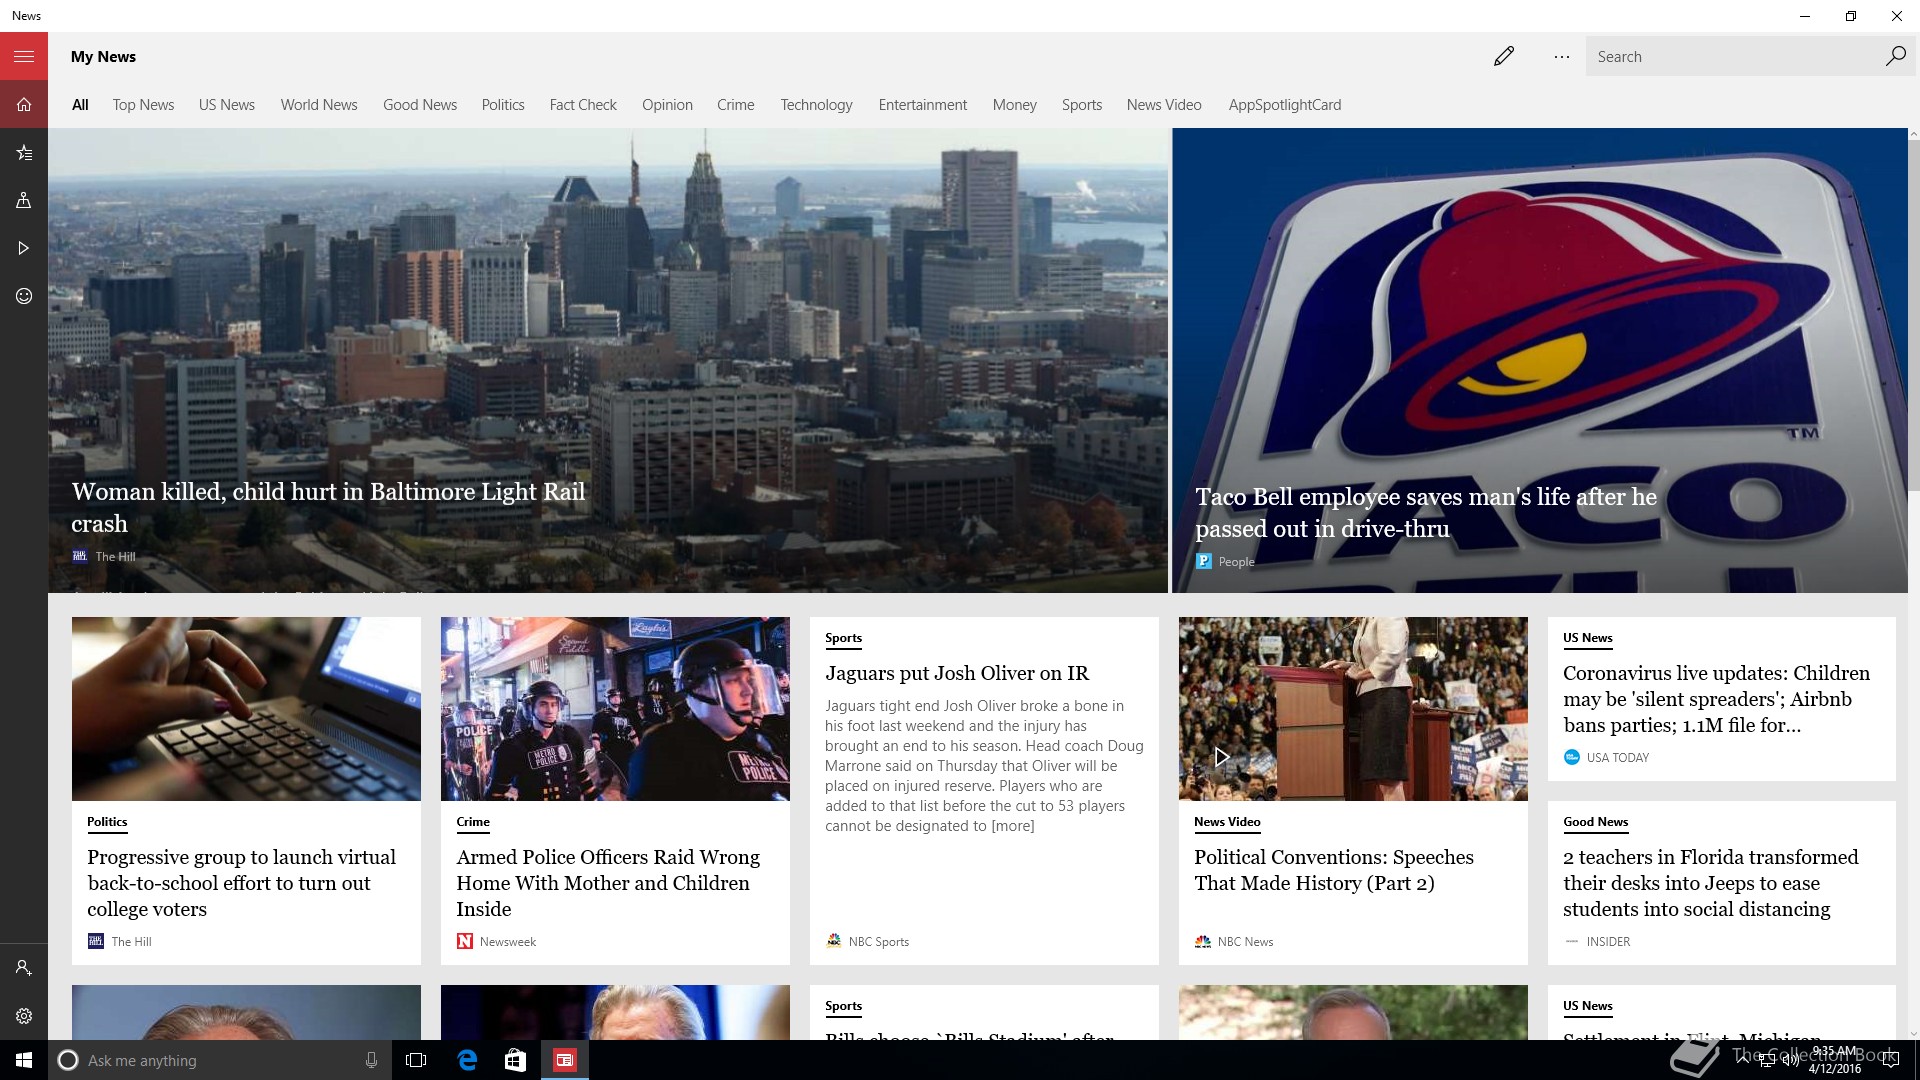
Task: Open Task View in taskbar
Action: click(416, 1060)
